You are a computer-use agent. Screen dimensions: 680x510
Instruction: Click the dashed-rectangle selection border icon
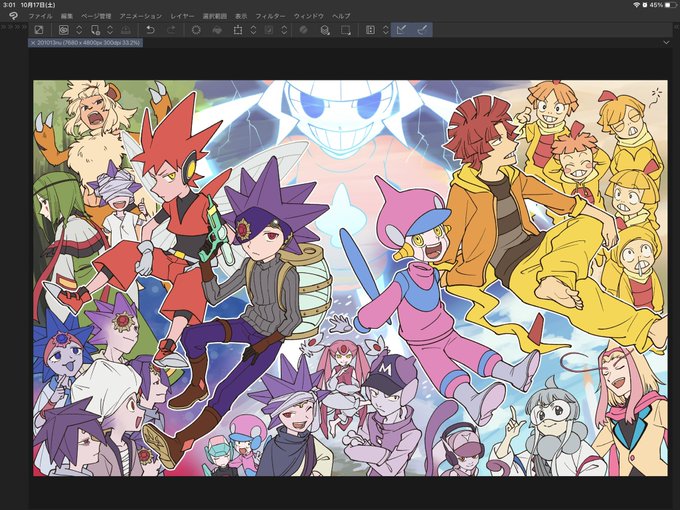(346, 30)
